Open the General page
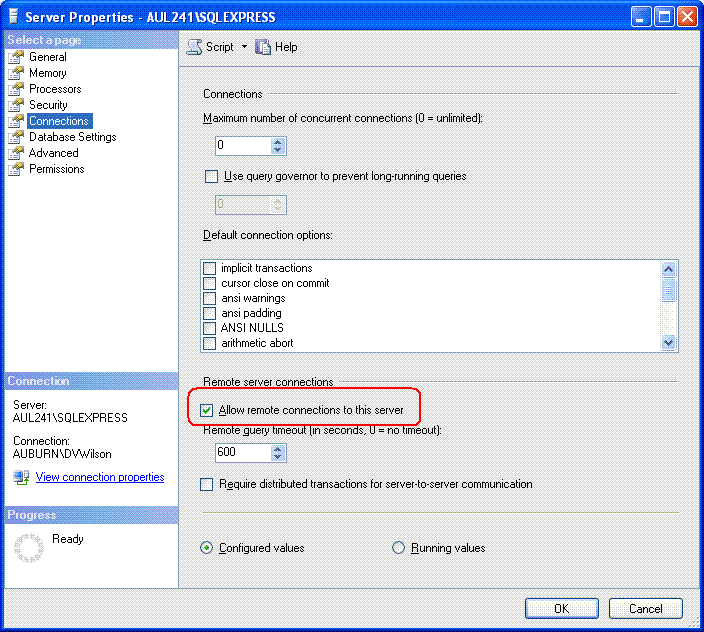The width and height of the screenshot is (704, 632). point(48,57)
